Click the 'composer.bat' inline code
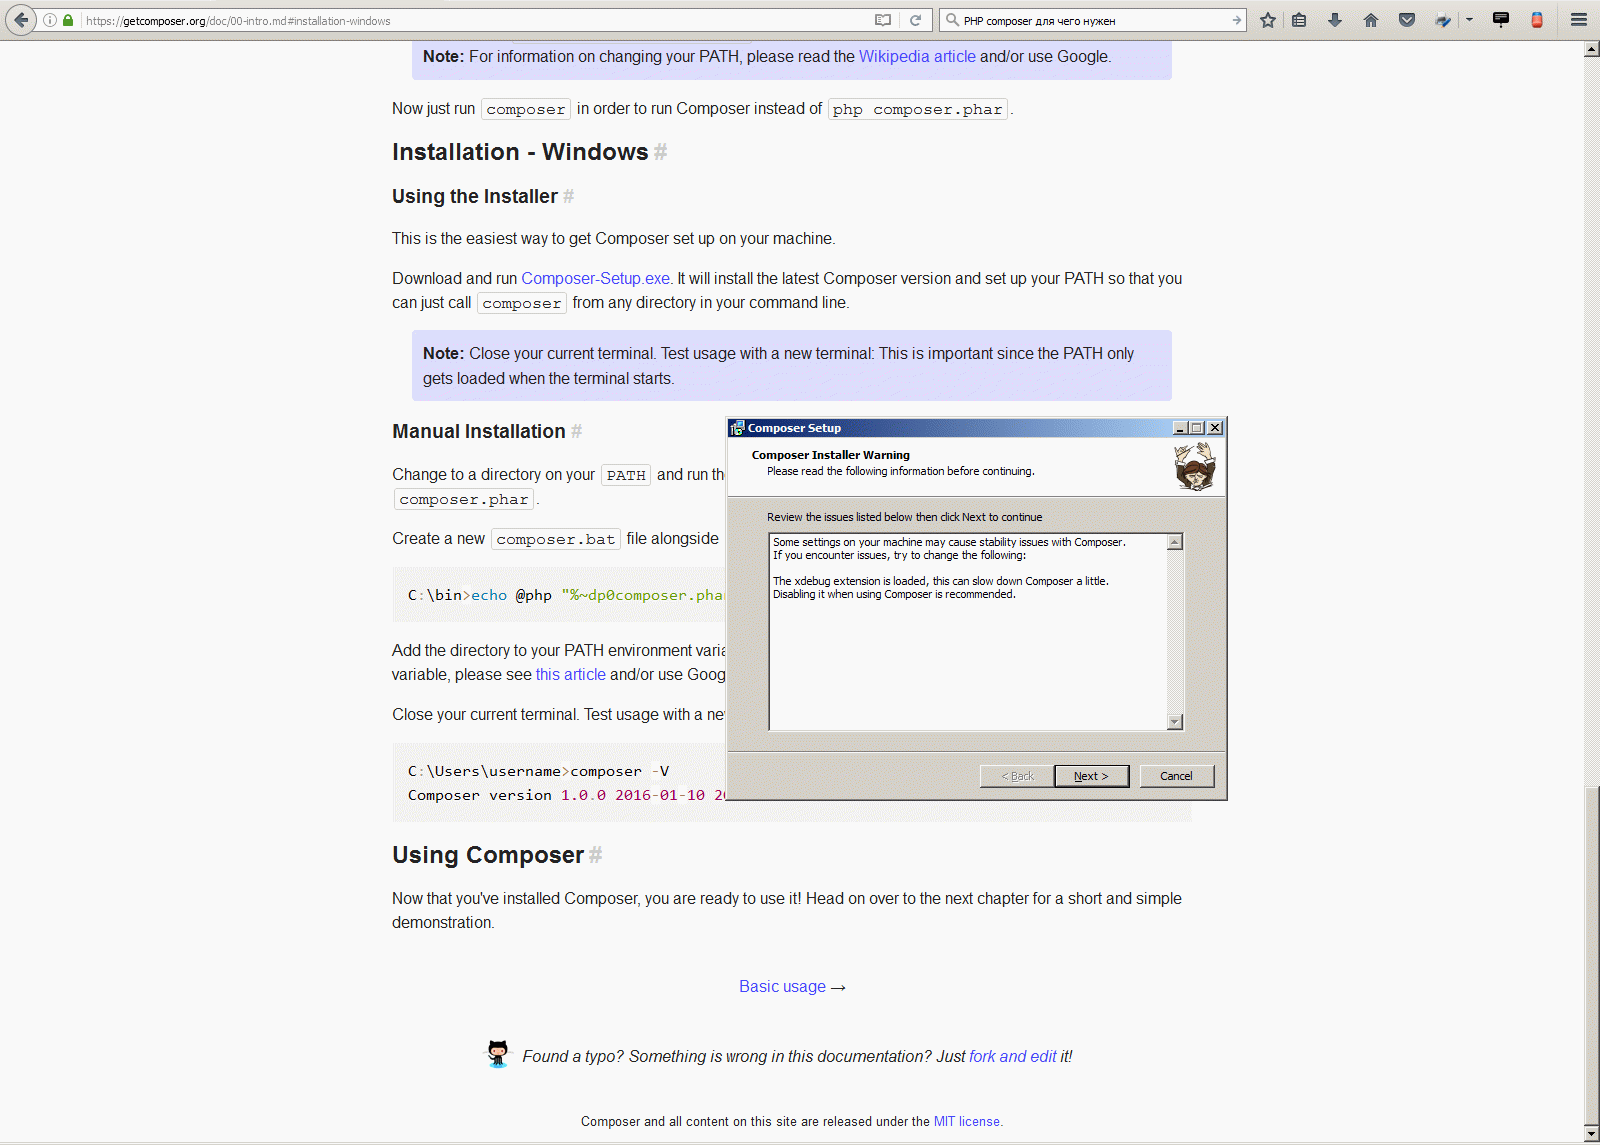 click(556, 540)
